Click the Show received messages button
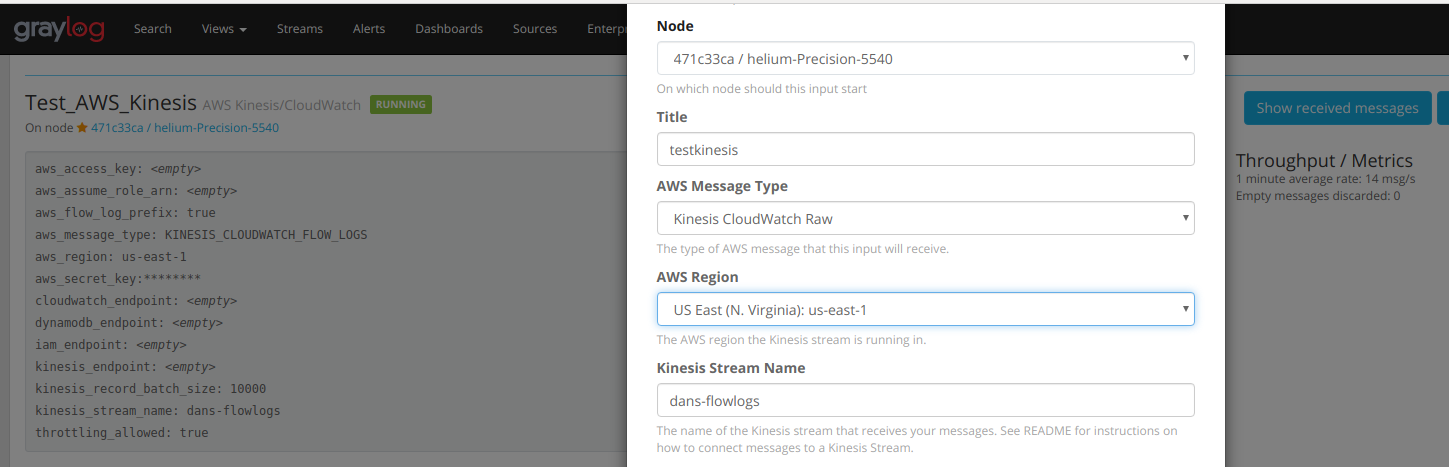The width and height of the screenshot is (1449, 467). [1337, 108]
